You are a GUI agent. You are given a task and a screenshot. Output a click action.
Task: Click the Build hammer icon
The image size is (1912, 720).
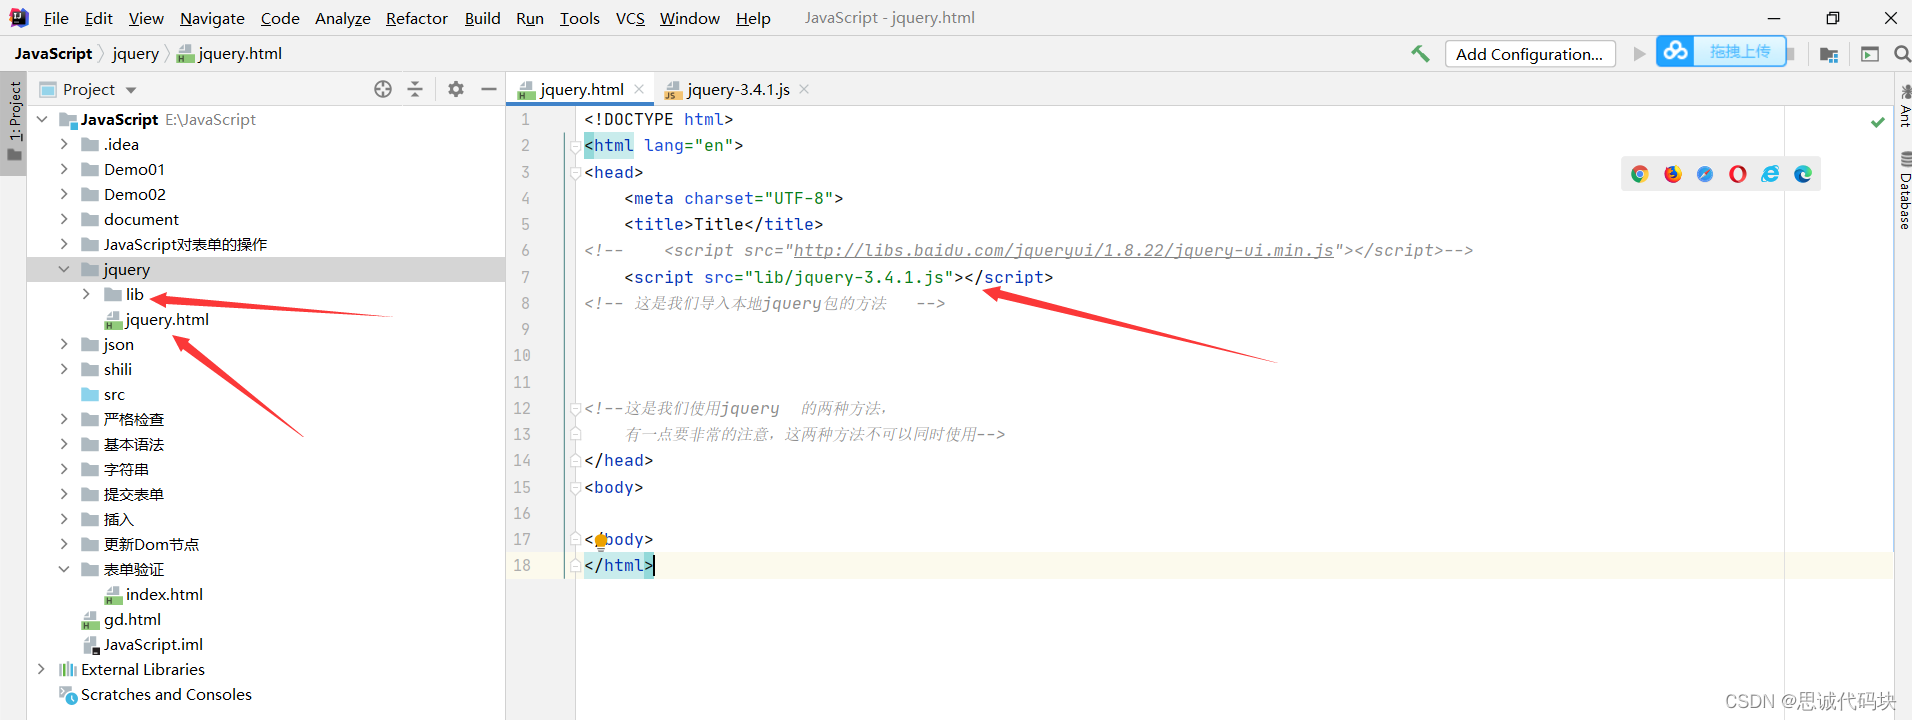pyautogui.click(x=1420, y=54)
